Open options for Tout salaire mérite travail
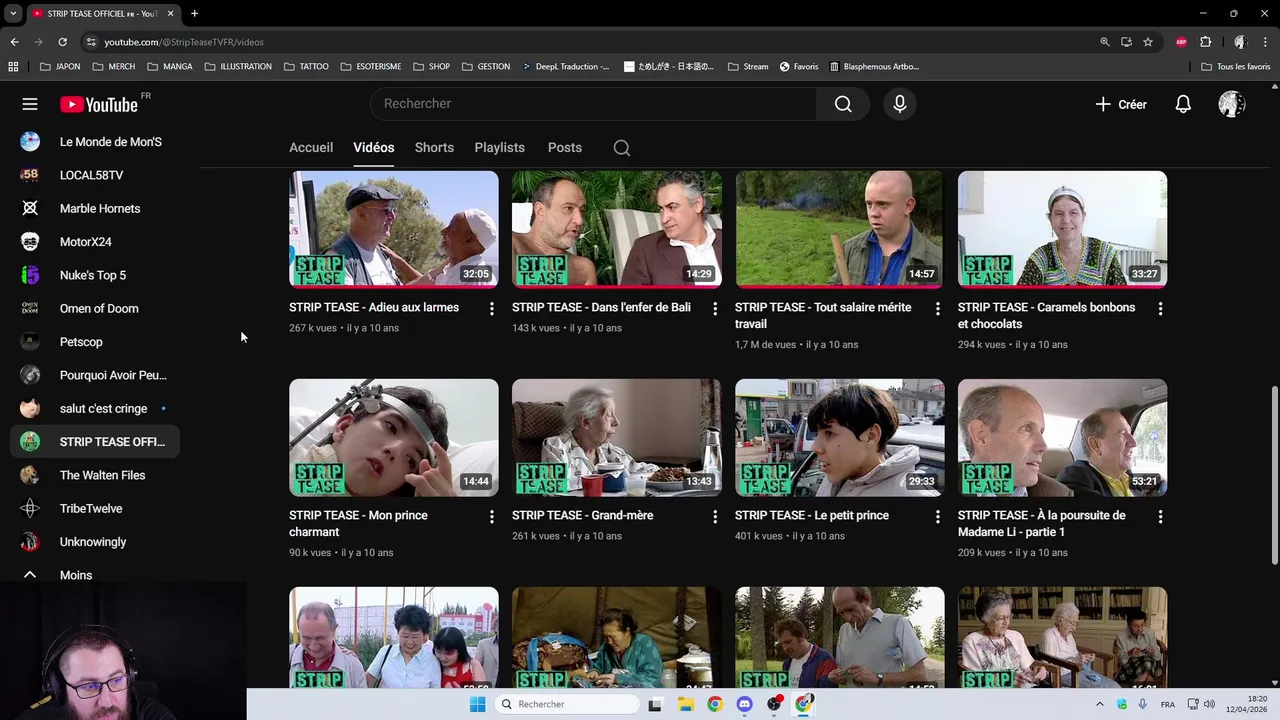The image size is (1280, 720). click(937, 309)
